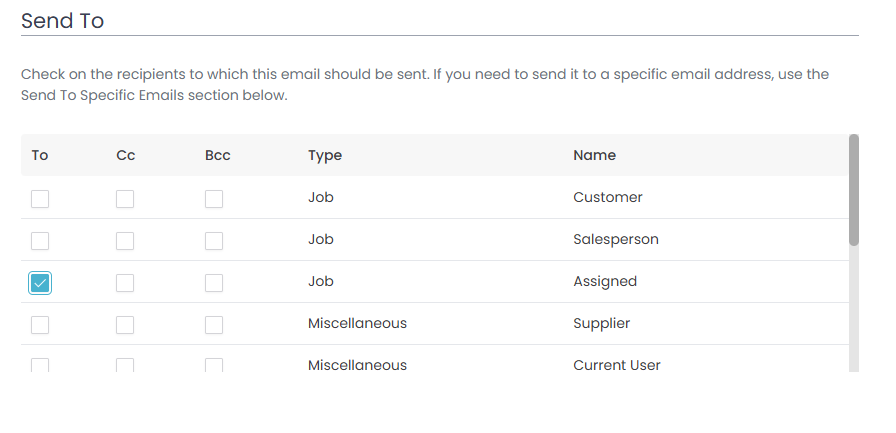Screen dimensions: 896x433
Task: Enable Cc for Salesperson row
Action: (125, 241)
